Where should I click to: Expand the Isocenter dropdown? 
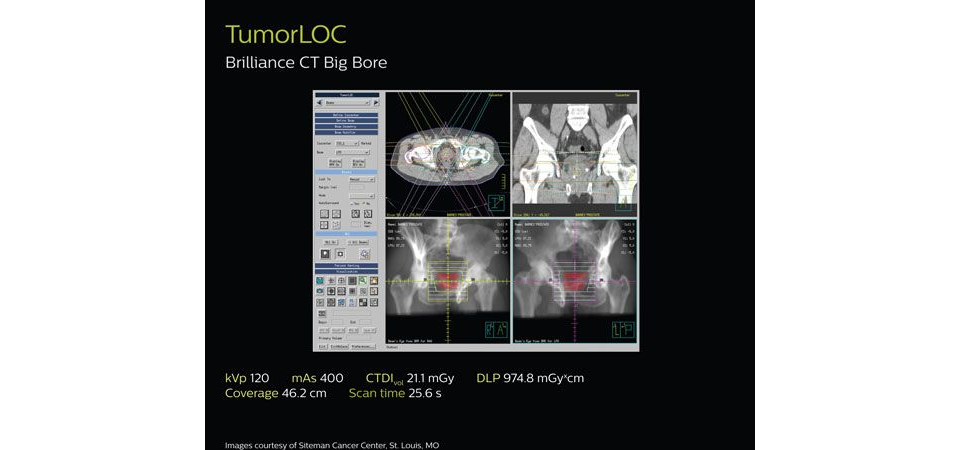click(x=347, y=143)
